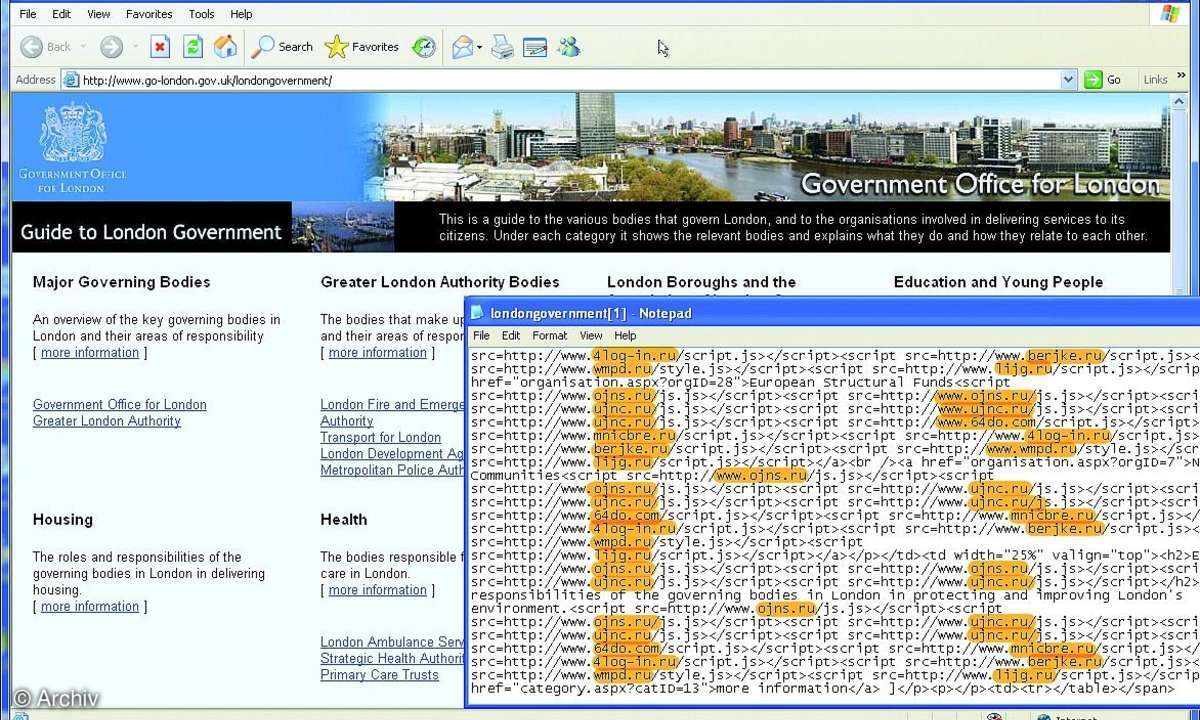Open the Metropolitan Police Authority link
This screenshot has height=720, width=1200.
(392, 470)
